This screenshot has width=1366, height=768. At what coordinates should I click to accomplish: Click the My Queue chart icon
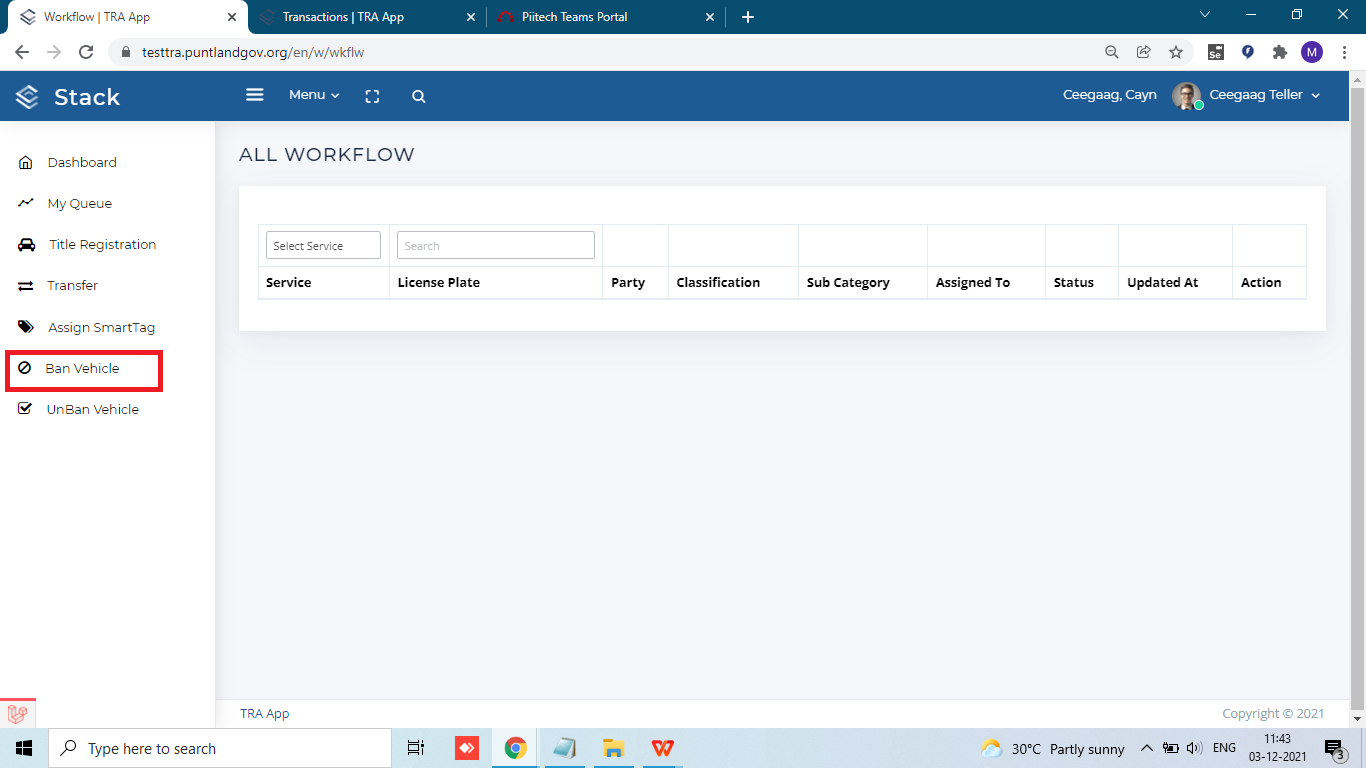26,202
